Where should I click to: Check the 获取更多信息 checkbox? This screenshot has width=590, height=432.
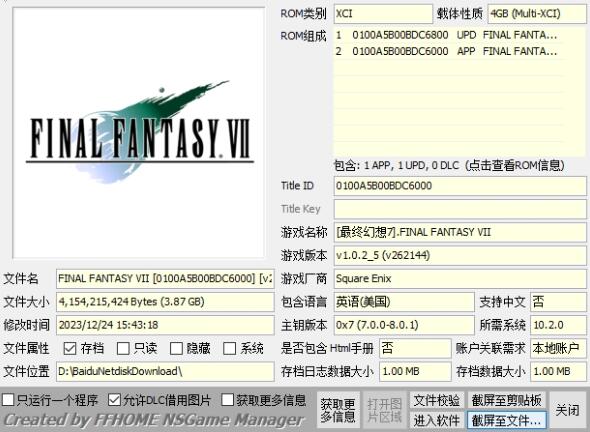[x=228, y=400]
